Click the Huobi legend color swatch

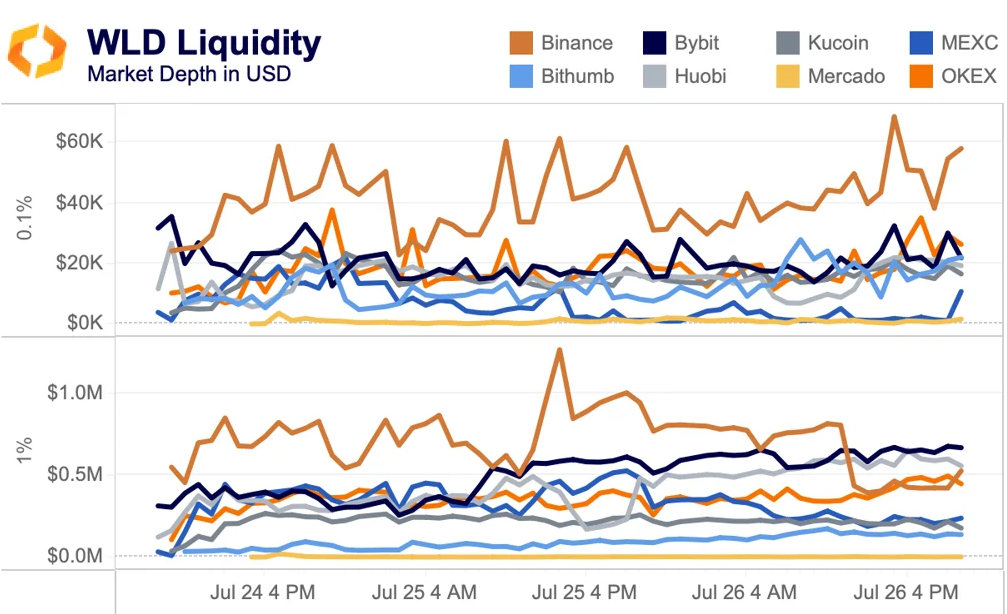click(x=653, y=75)
